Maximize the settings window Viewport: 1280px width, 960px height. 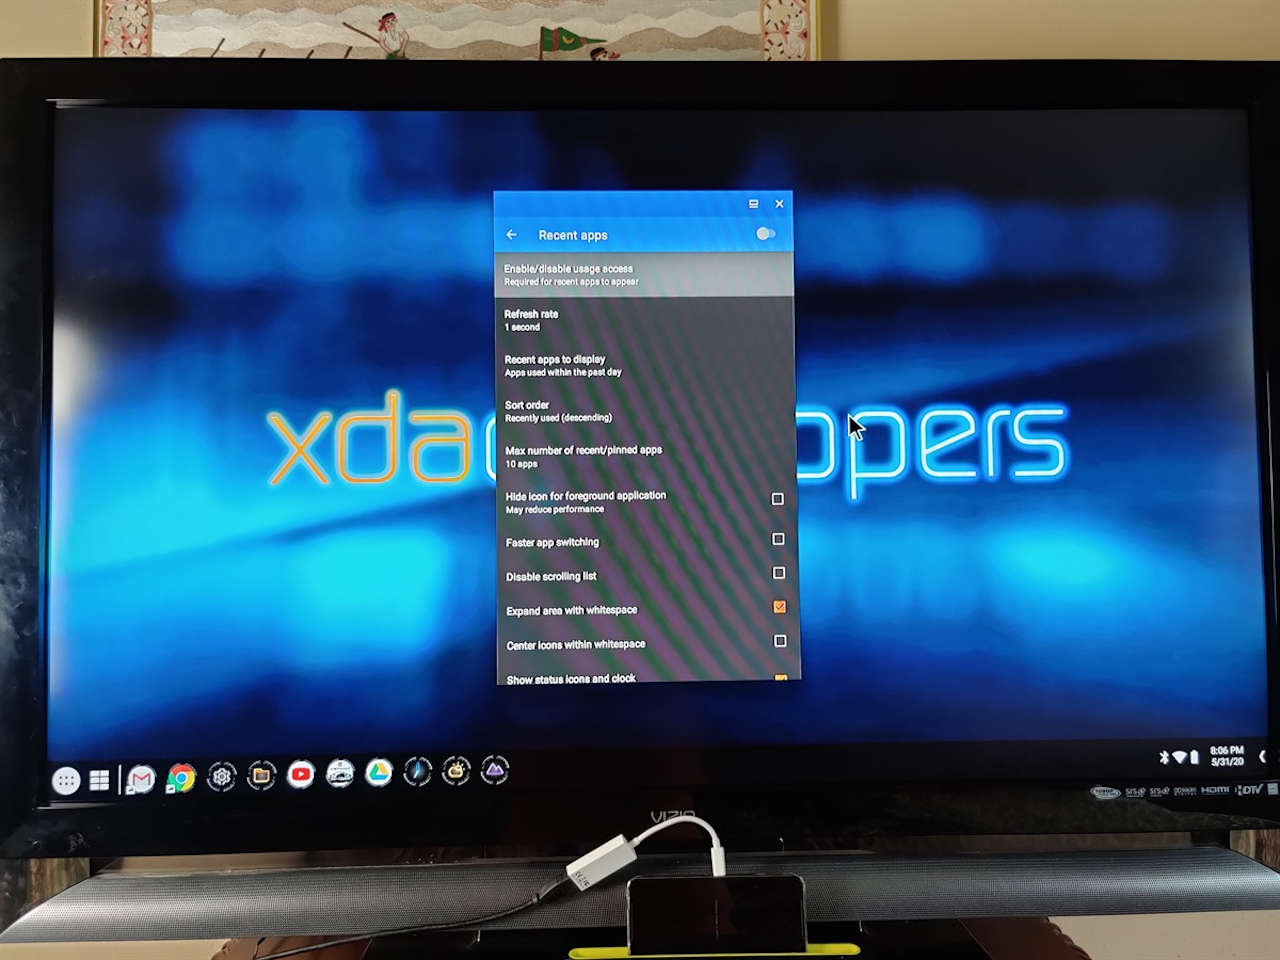tap(754, 203)
